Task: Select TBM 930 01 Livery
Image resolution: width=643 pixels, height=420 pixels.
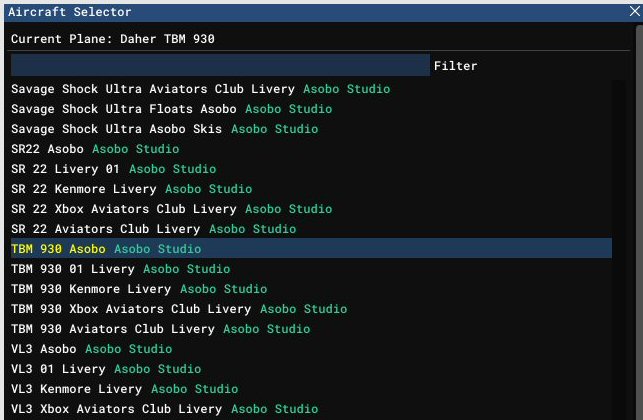Action: pyautogui.click(x=311, y=269)
